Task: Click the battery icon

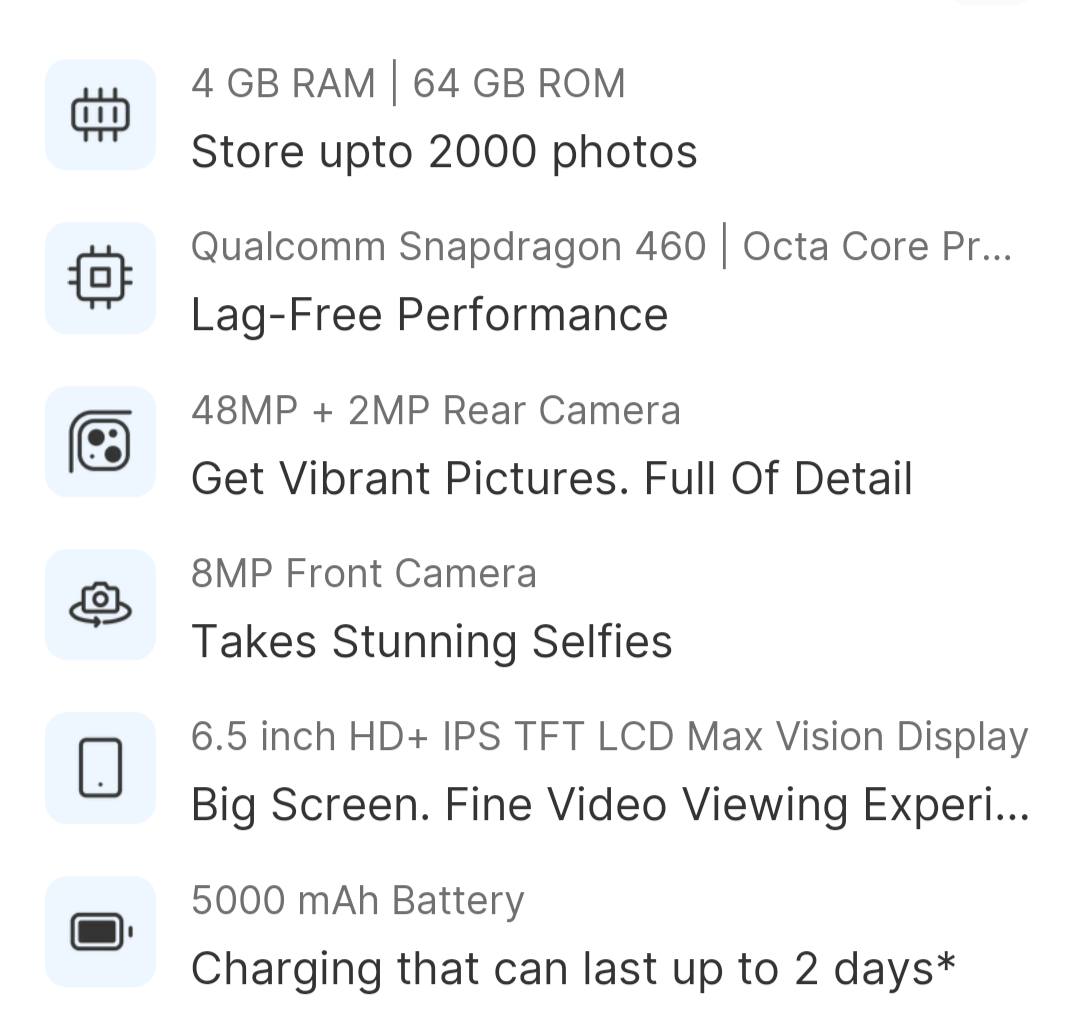Action: coord(100,932)
